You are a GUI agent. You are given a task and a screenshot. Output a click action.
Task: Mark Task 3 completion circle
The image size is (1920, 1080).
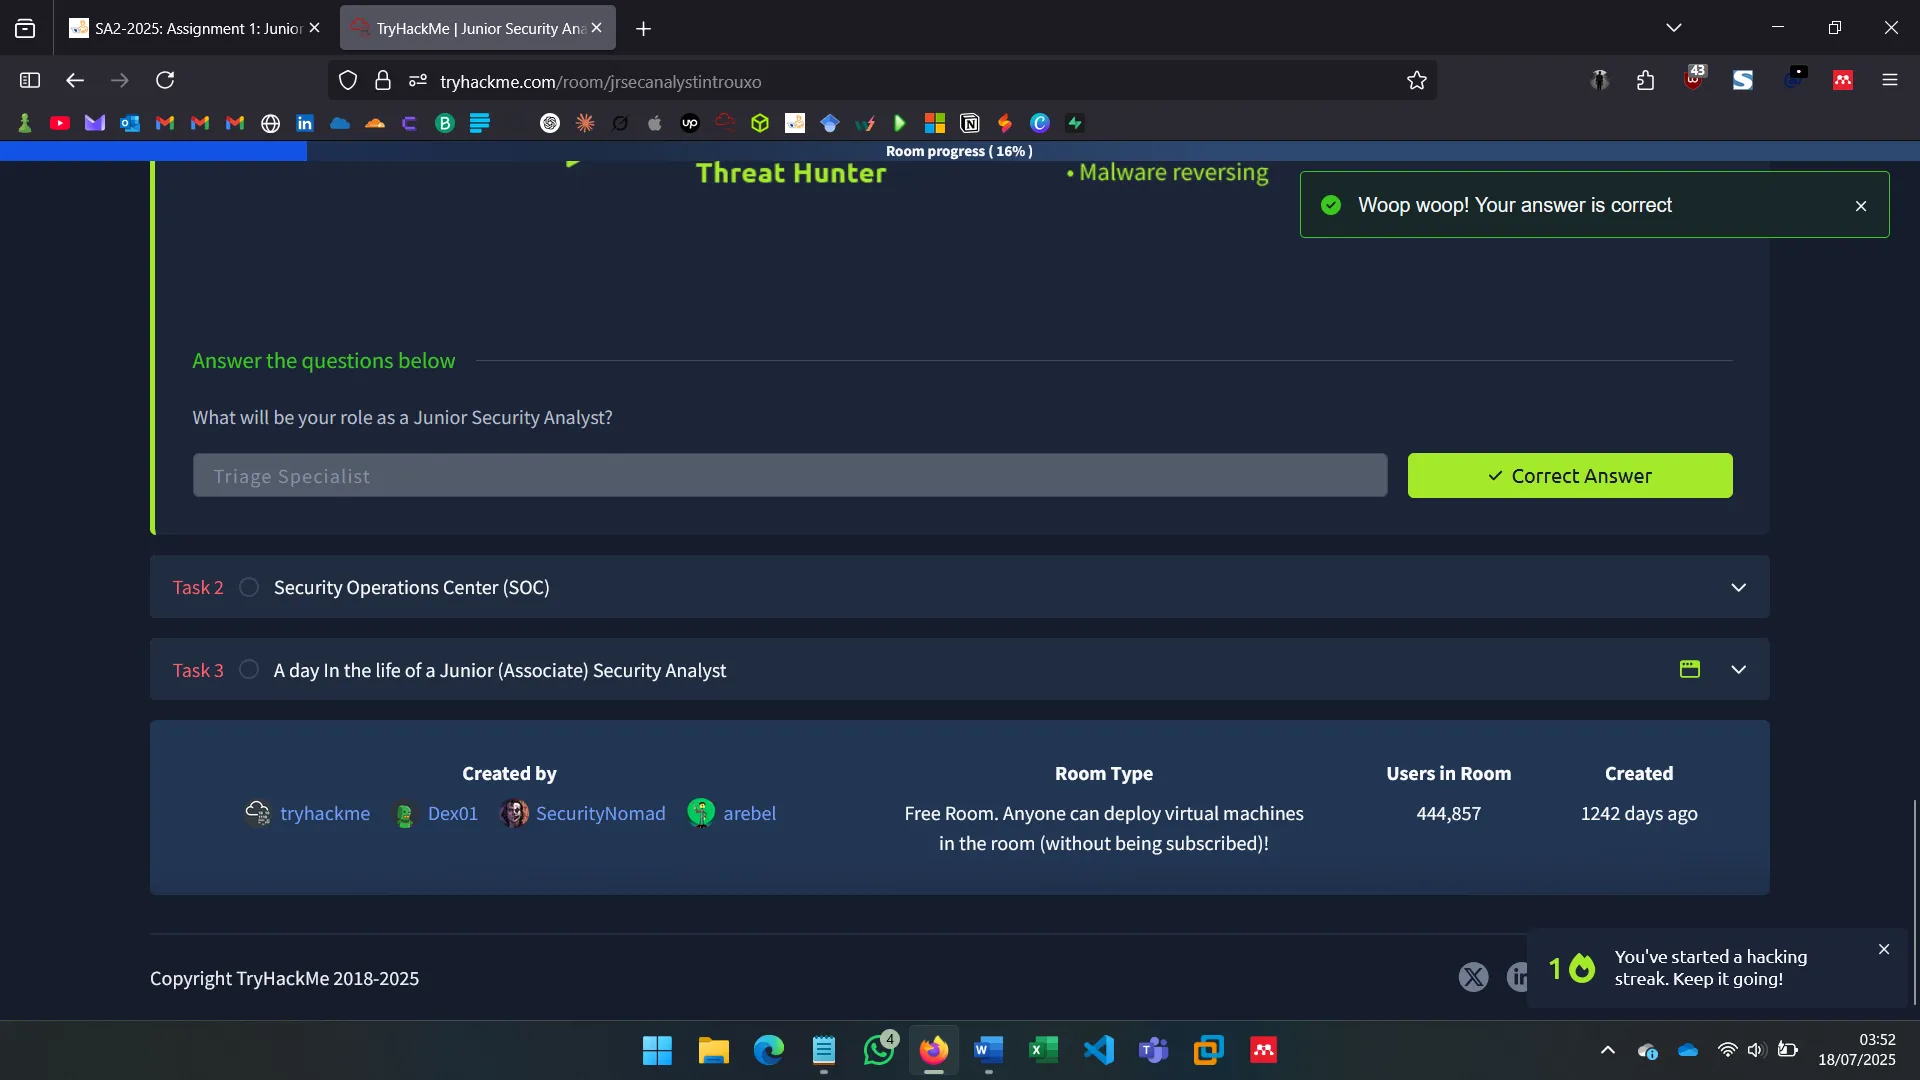(x=248, y=669)
